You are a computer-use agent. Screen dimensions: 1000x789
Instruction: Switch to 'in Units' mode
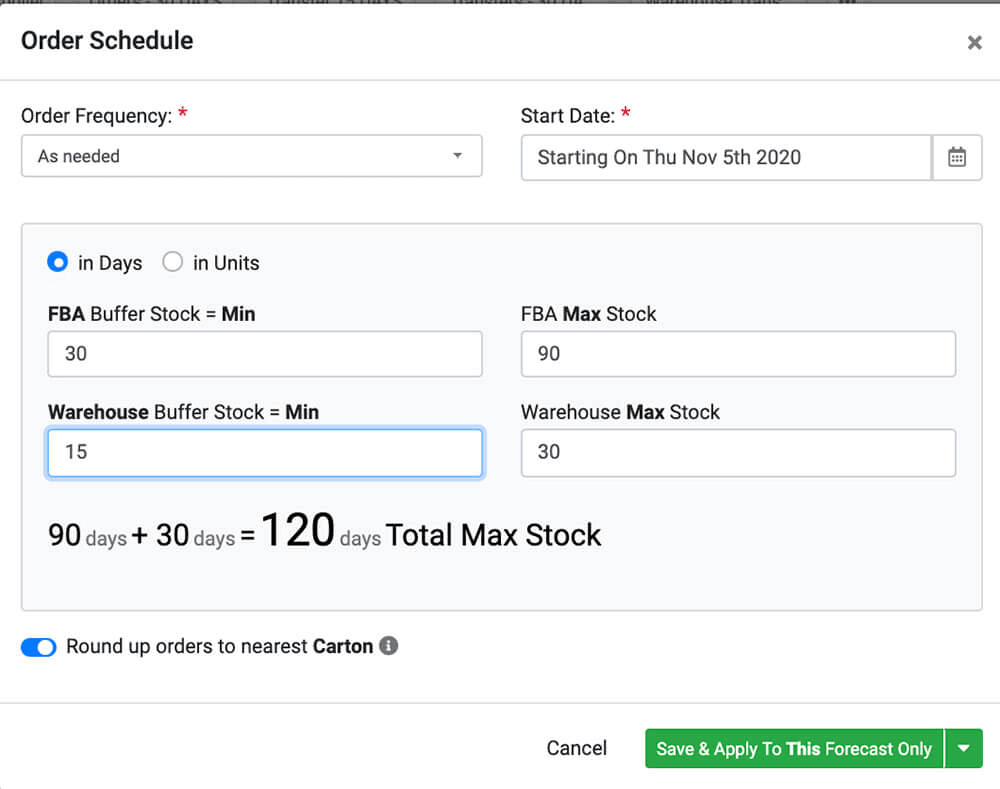171,262
